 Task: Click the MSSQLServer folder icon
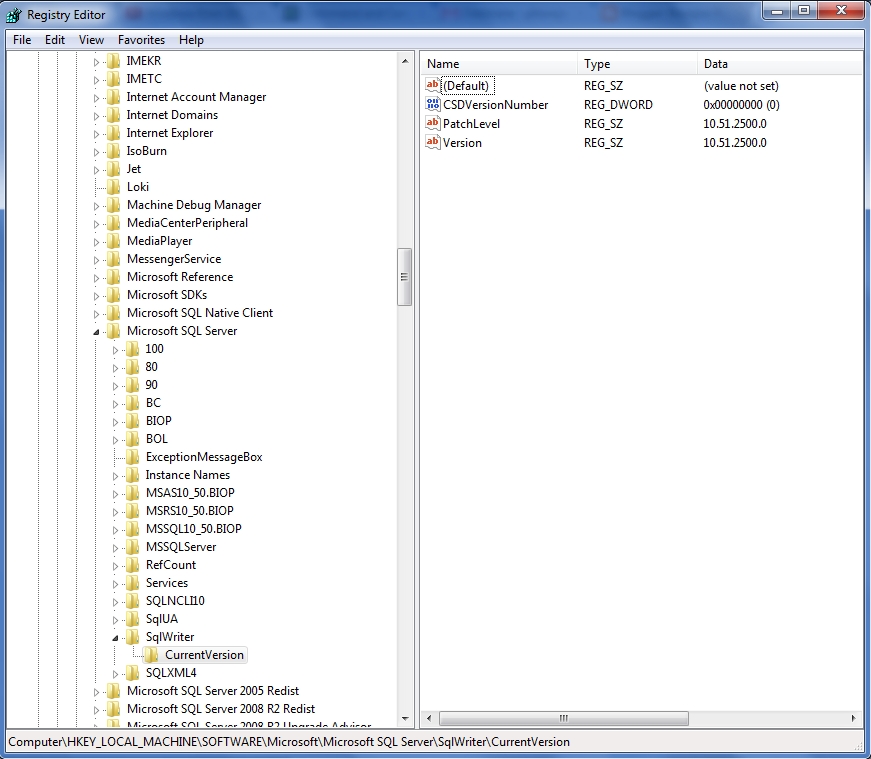point(132,547)
